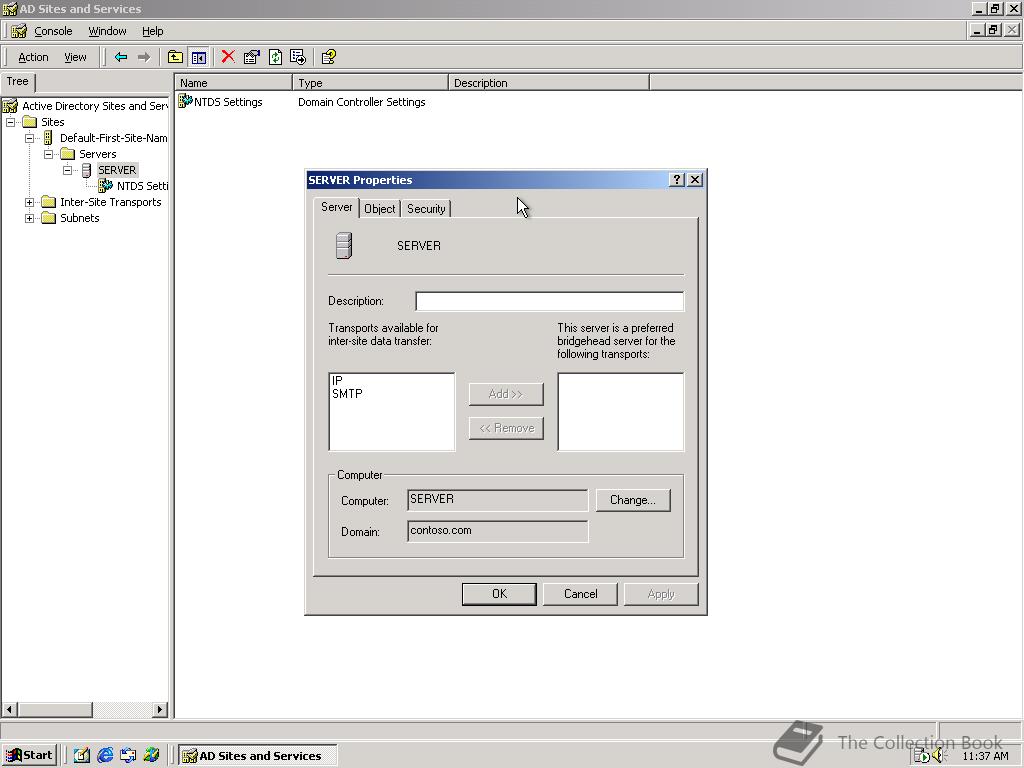Click AD Sites and Services taskbar button
The width and height of the screenshot is (1024, 768).
coord(258,756)
